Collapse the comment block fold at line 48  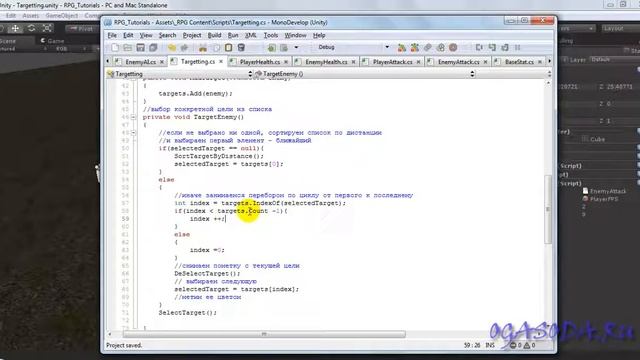click(x=133, y=133)
